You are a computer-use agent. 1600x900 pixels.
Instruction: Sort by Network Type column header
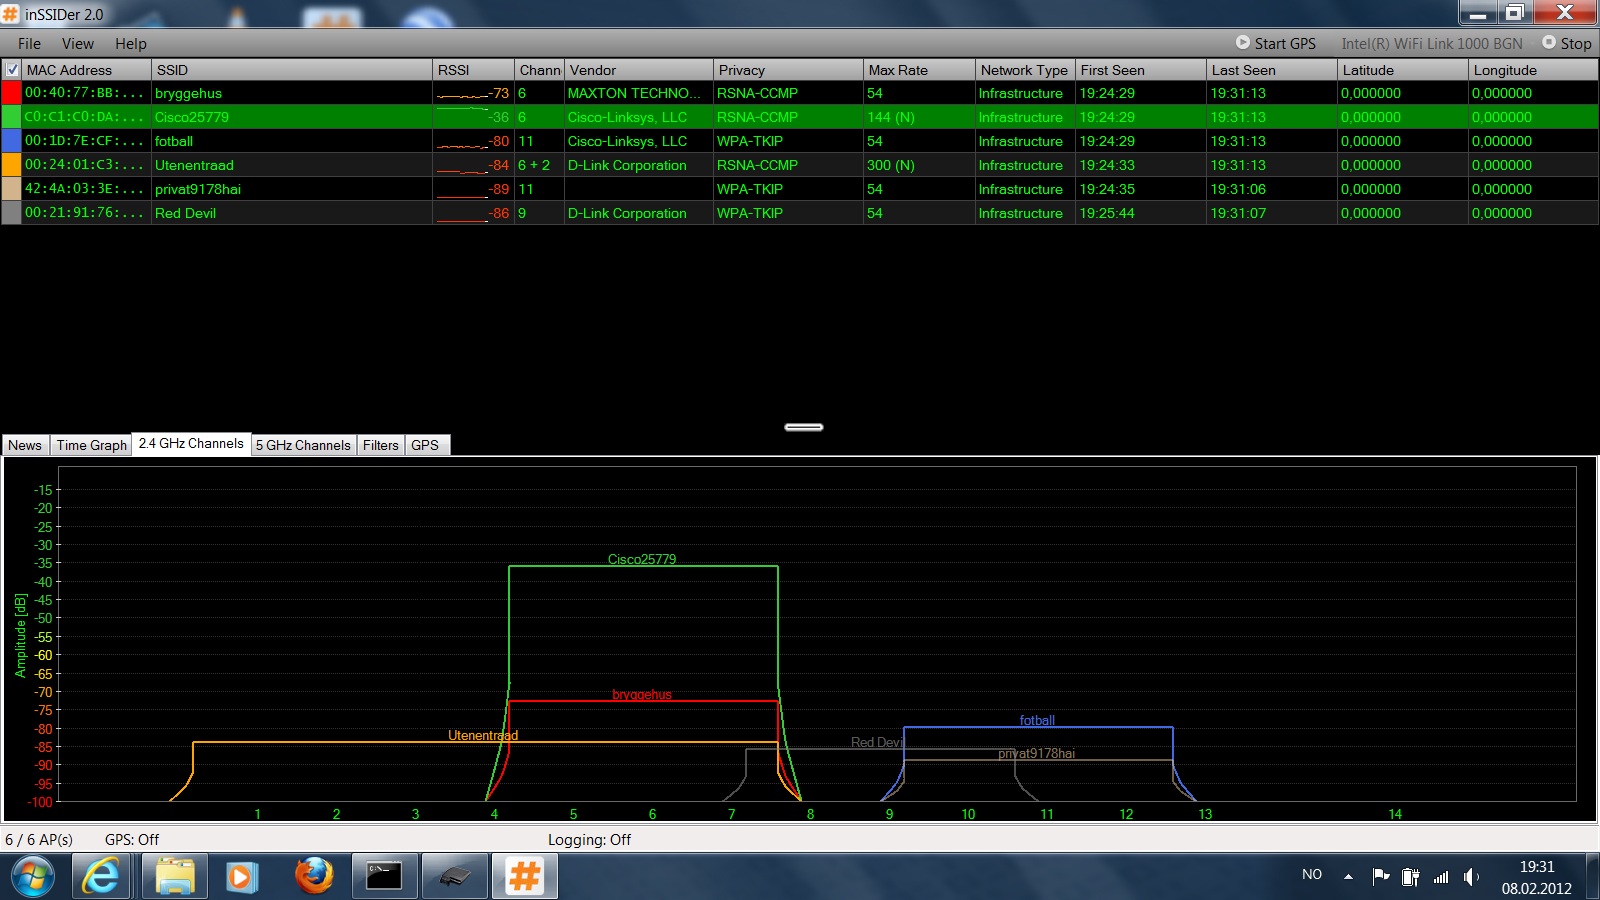1025,70
